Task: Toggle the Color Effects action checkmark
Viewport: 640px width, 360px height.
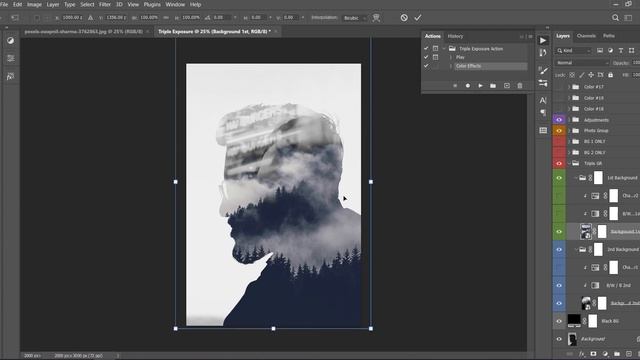Action: (x=426, y=66)
